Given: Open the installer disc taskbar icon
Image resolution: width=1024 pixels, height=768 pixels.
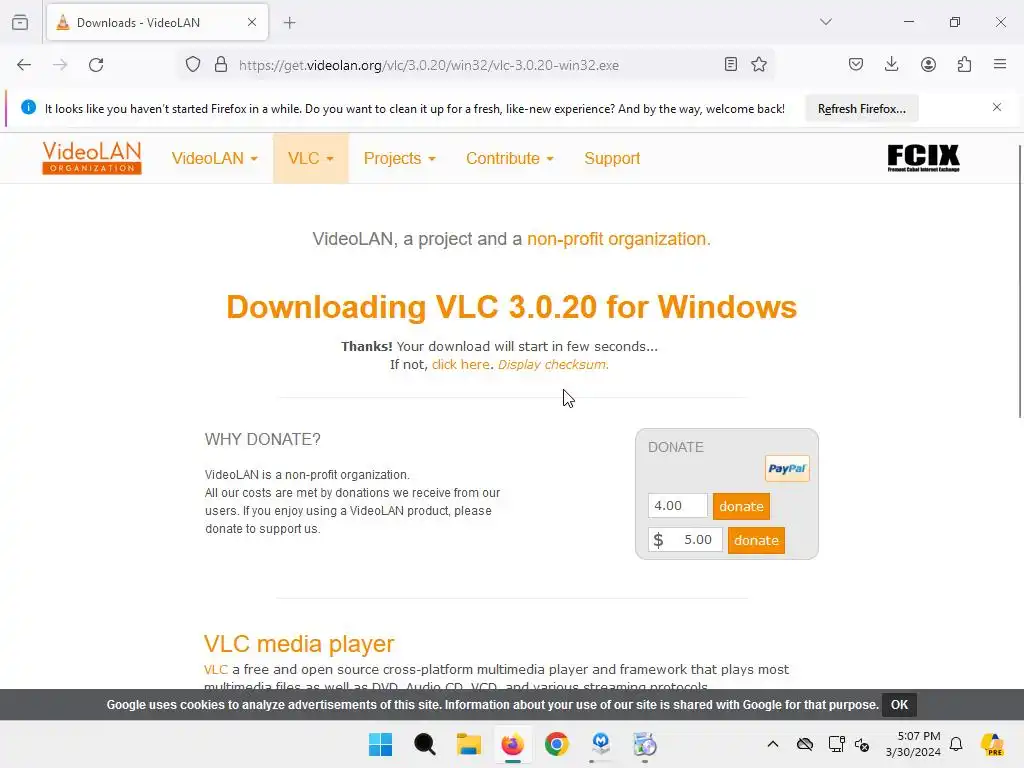Looking at the screenshot, I should click(645, 744).
